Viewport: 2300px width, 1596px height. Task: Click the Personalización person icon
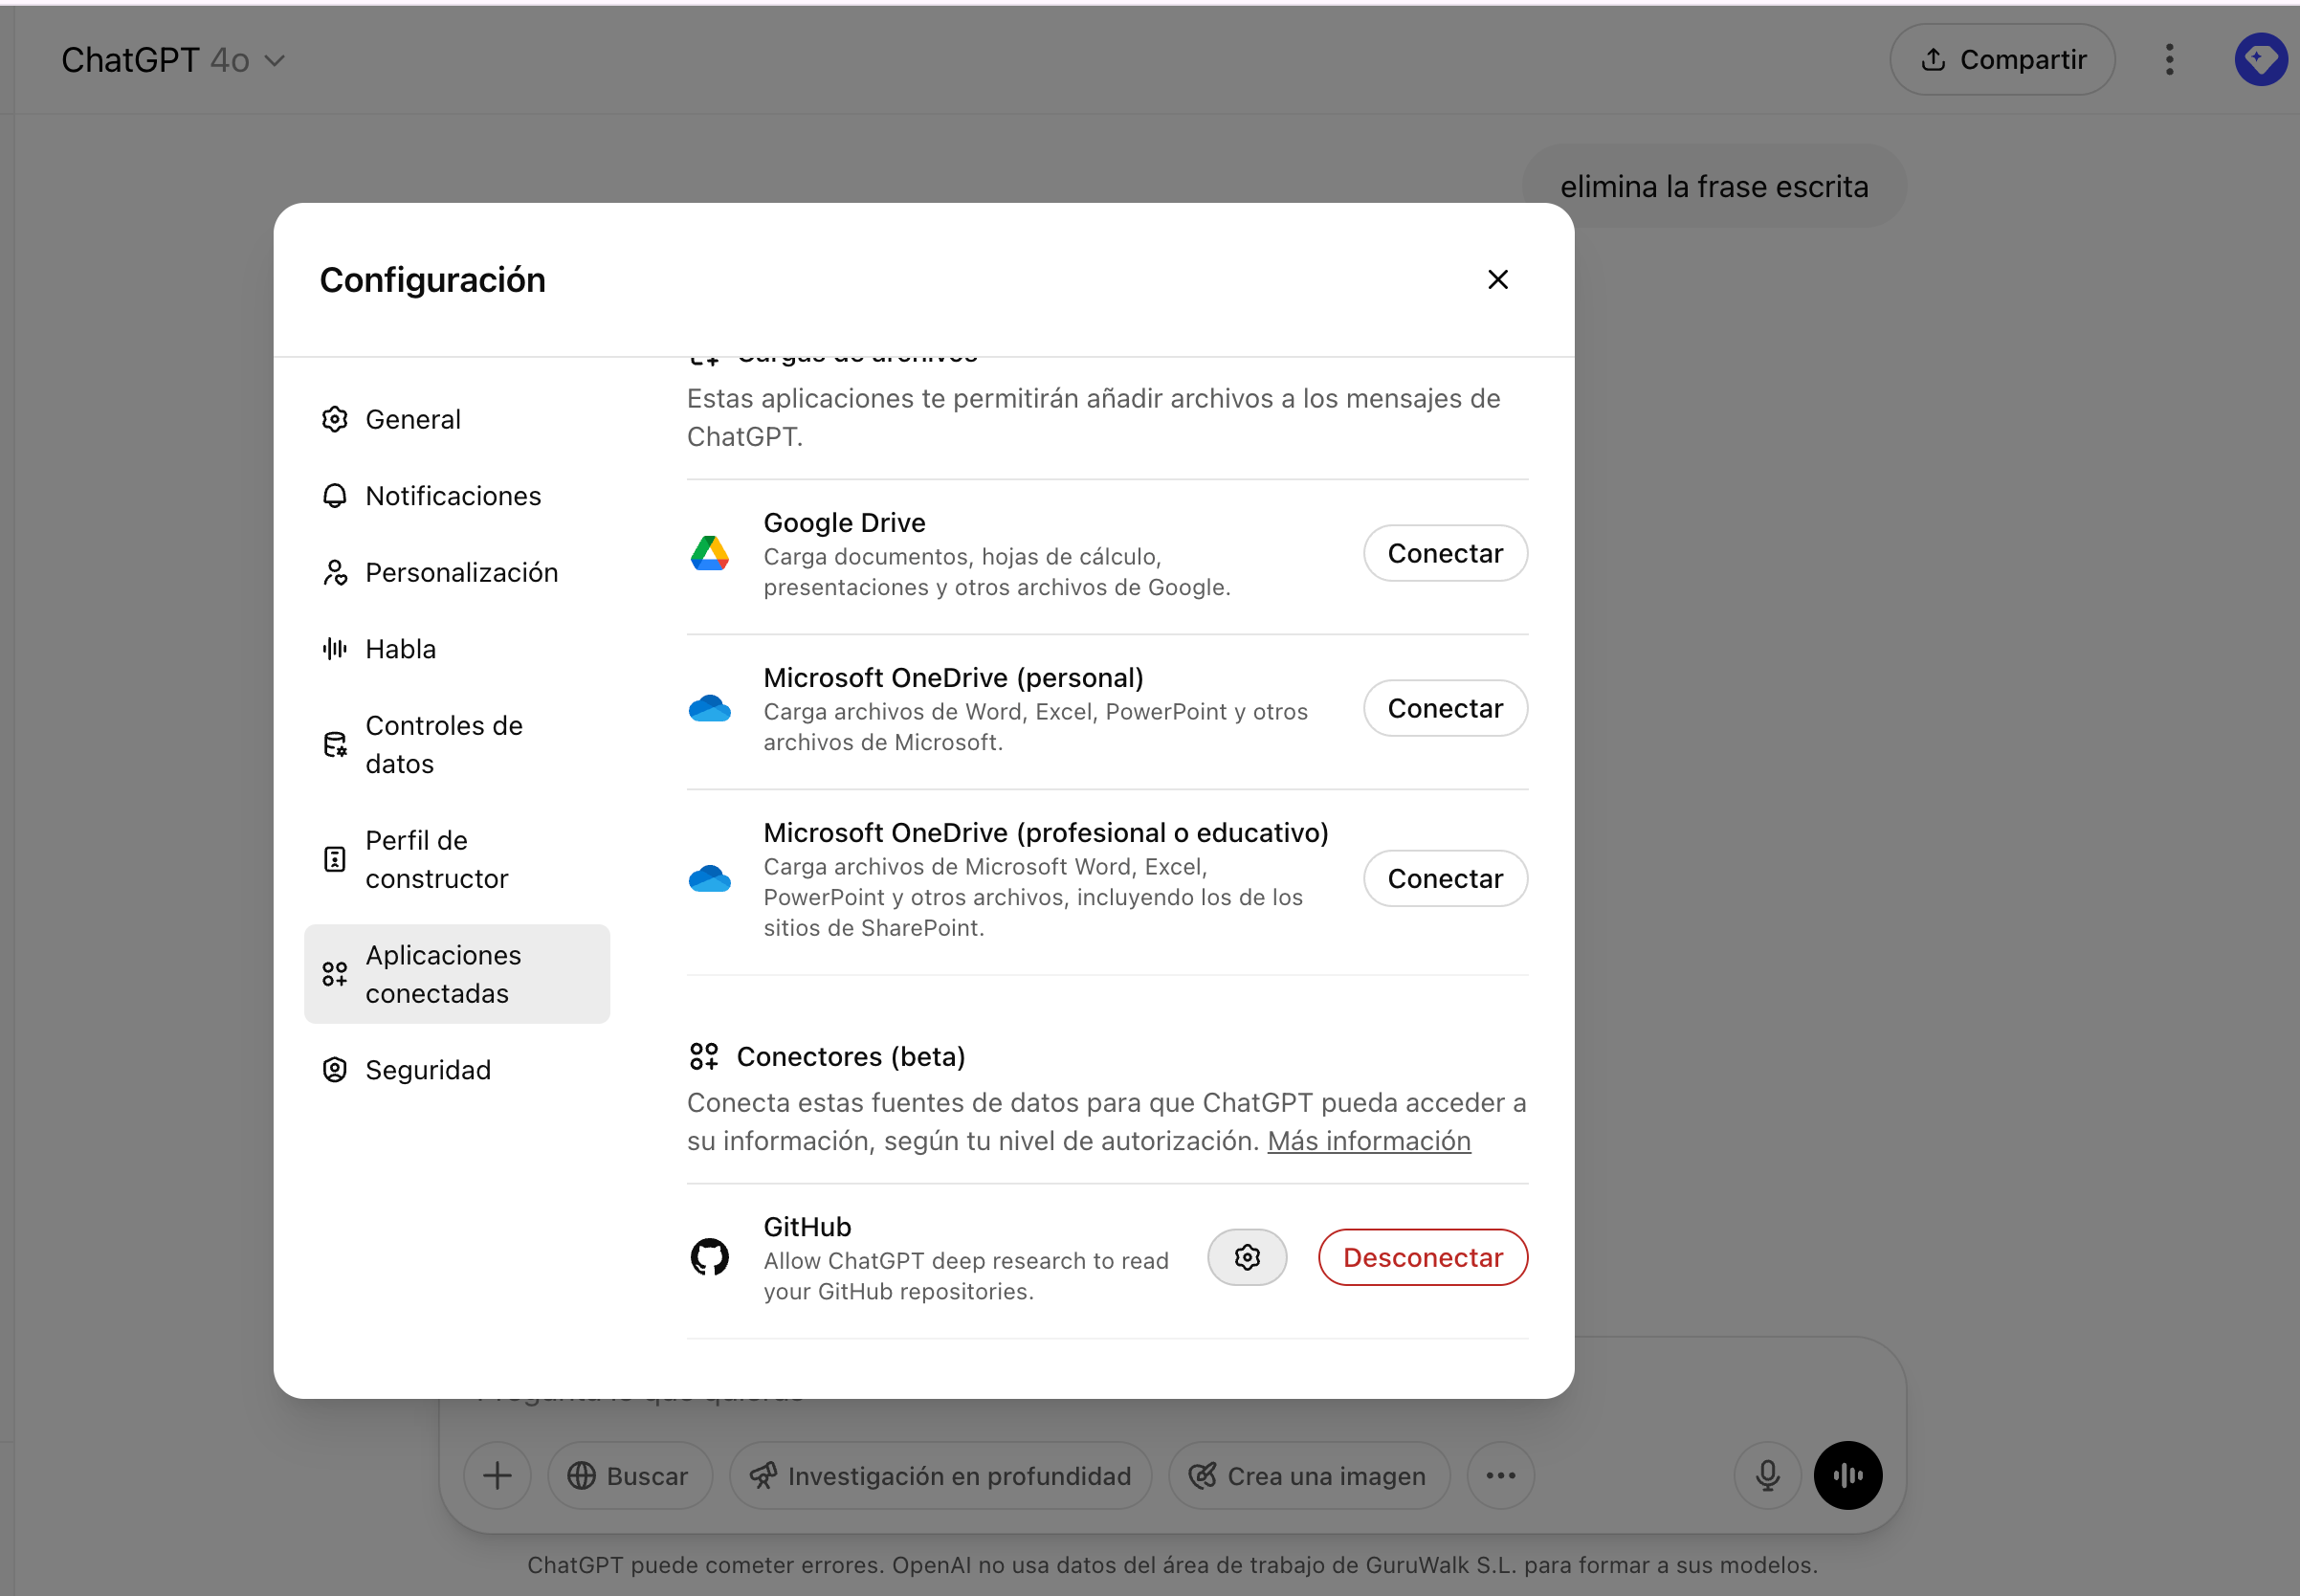pyautogui.click(x=335, y=572)
